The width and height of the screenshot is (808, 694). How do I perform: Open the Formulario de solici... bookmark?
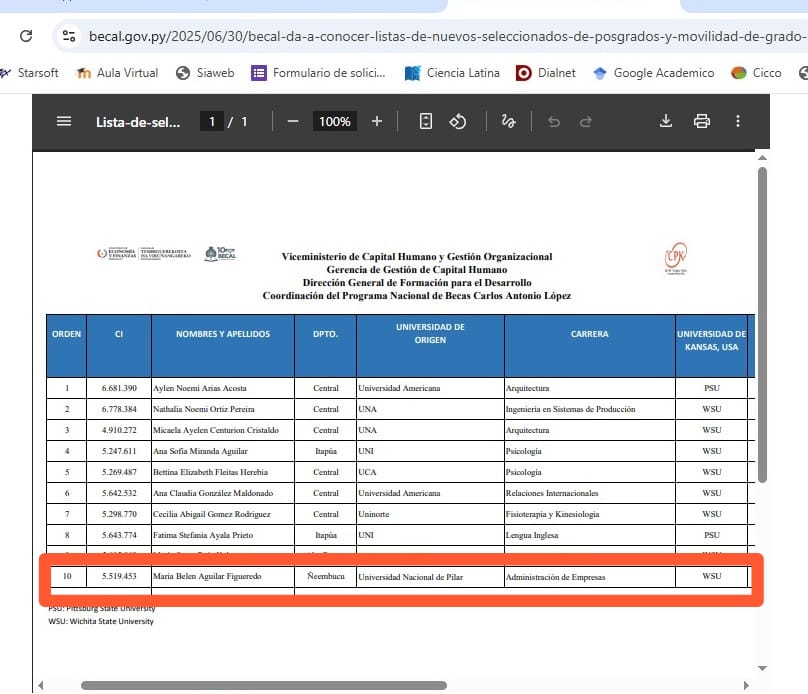(x=318, y=73)
